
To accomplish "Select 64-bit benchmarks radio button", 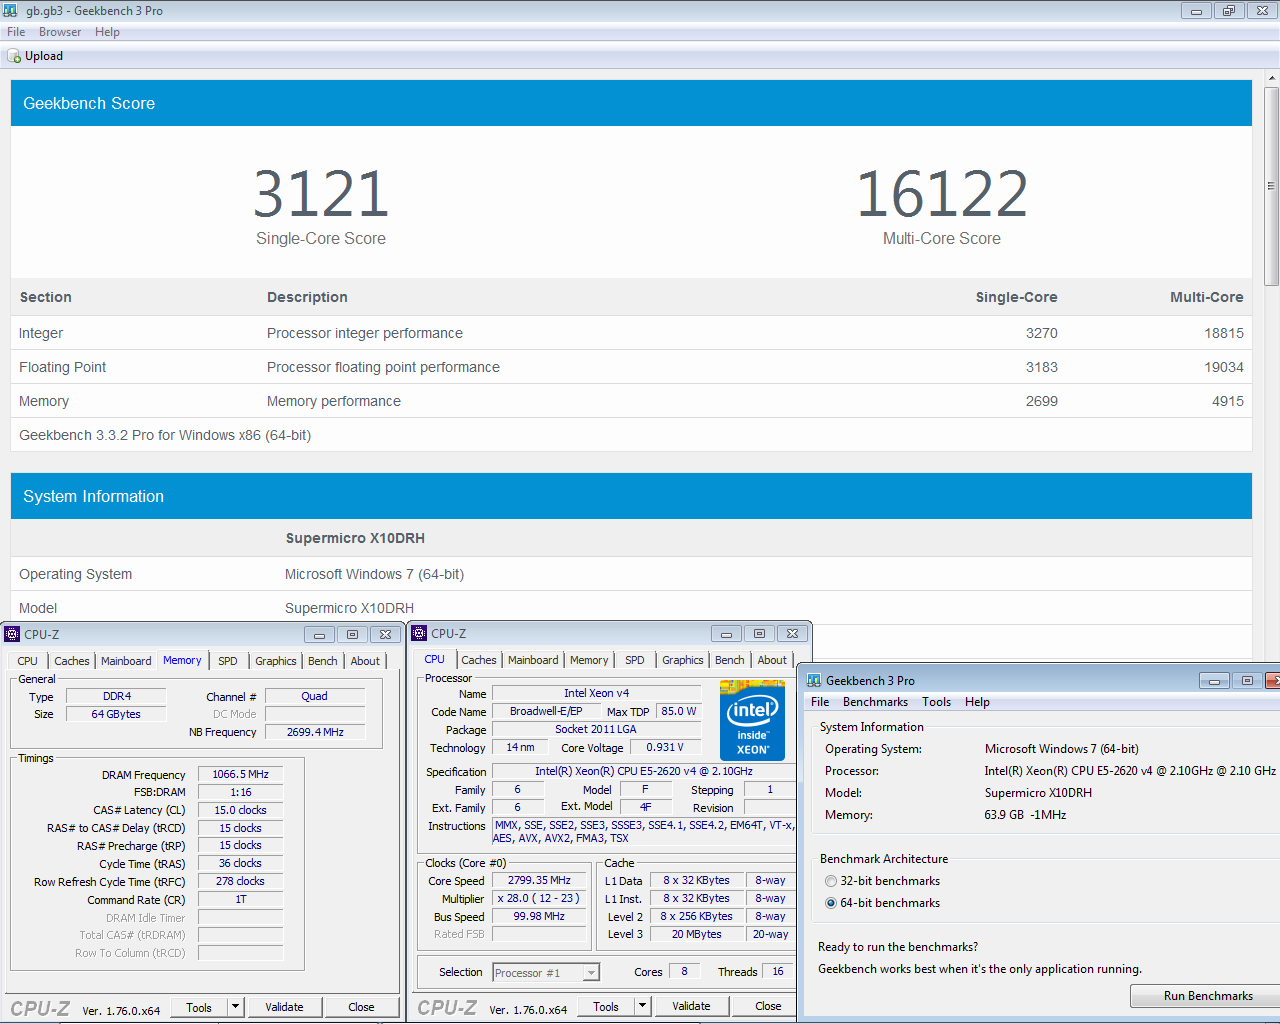I will tap(831, 903).
